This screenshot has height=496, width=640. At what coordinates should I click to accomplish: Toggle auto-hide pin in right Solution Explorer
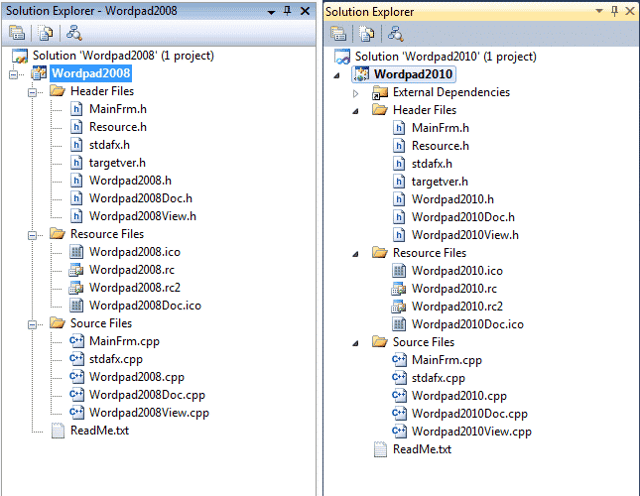[615, 11]
